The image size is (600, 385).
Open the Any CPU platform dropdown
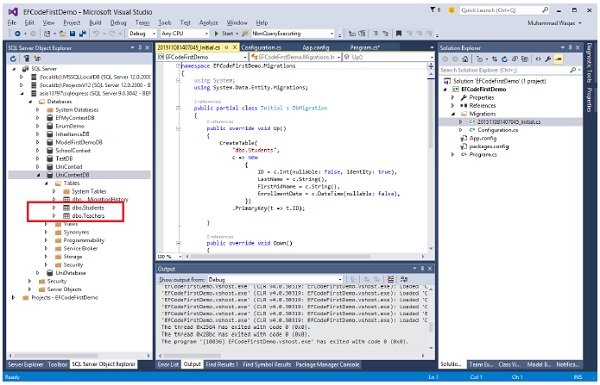pos(184,34)
